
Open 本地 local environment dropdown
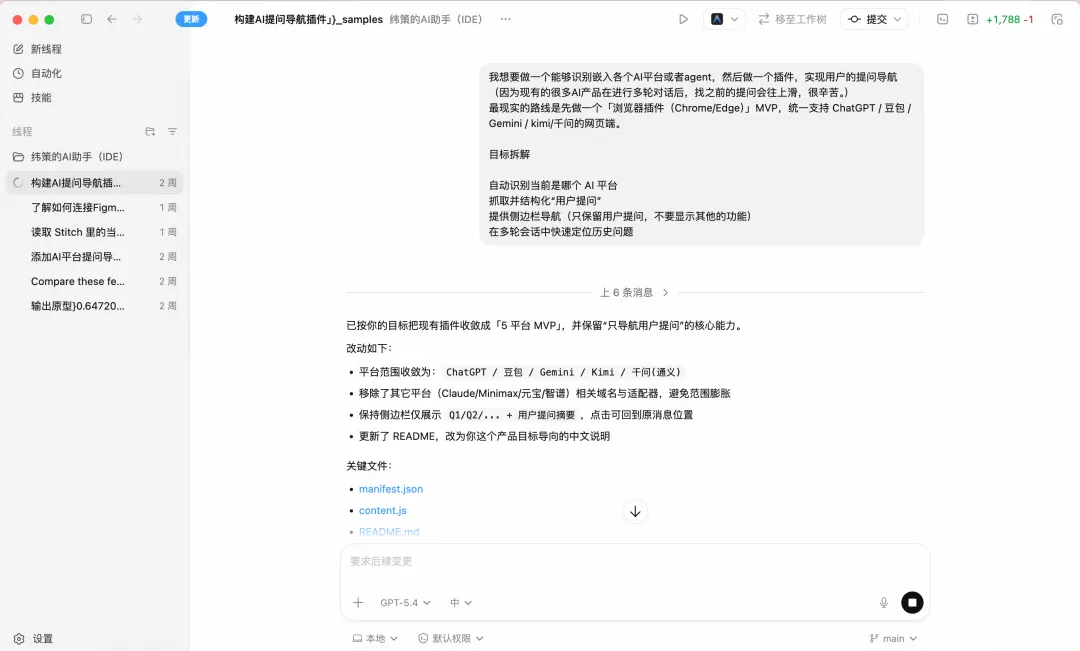(375, 639)
